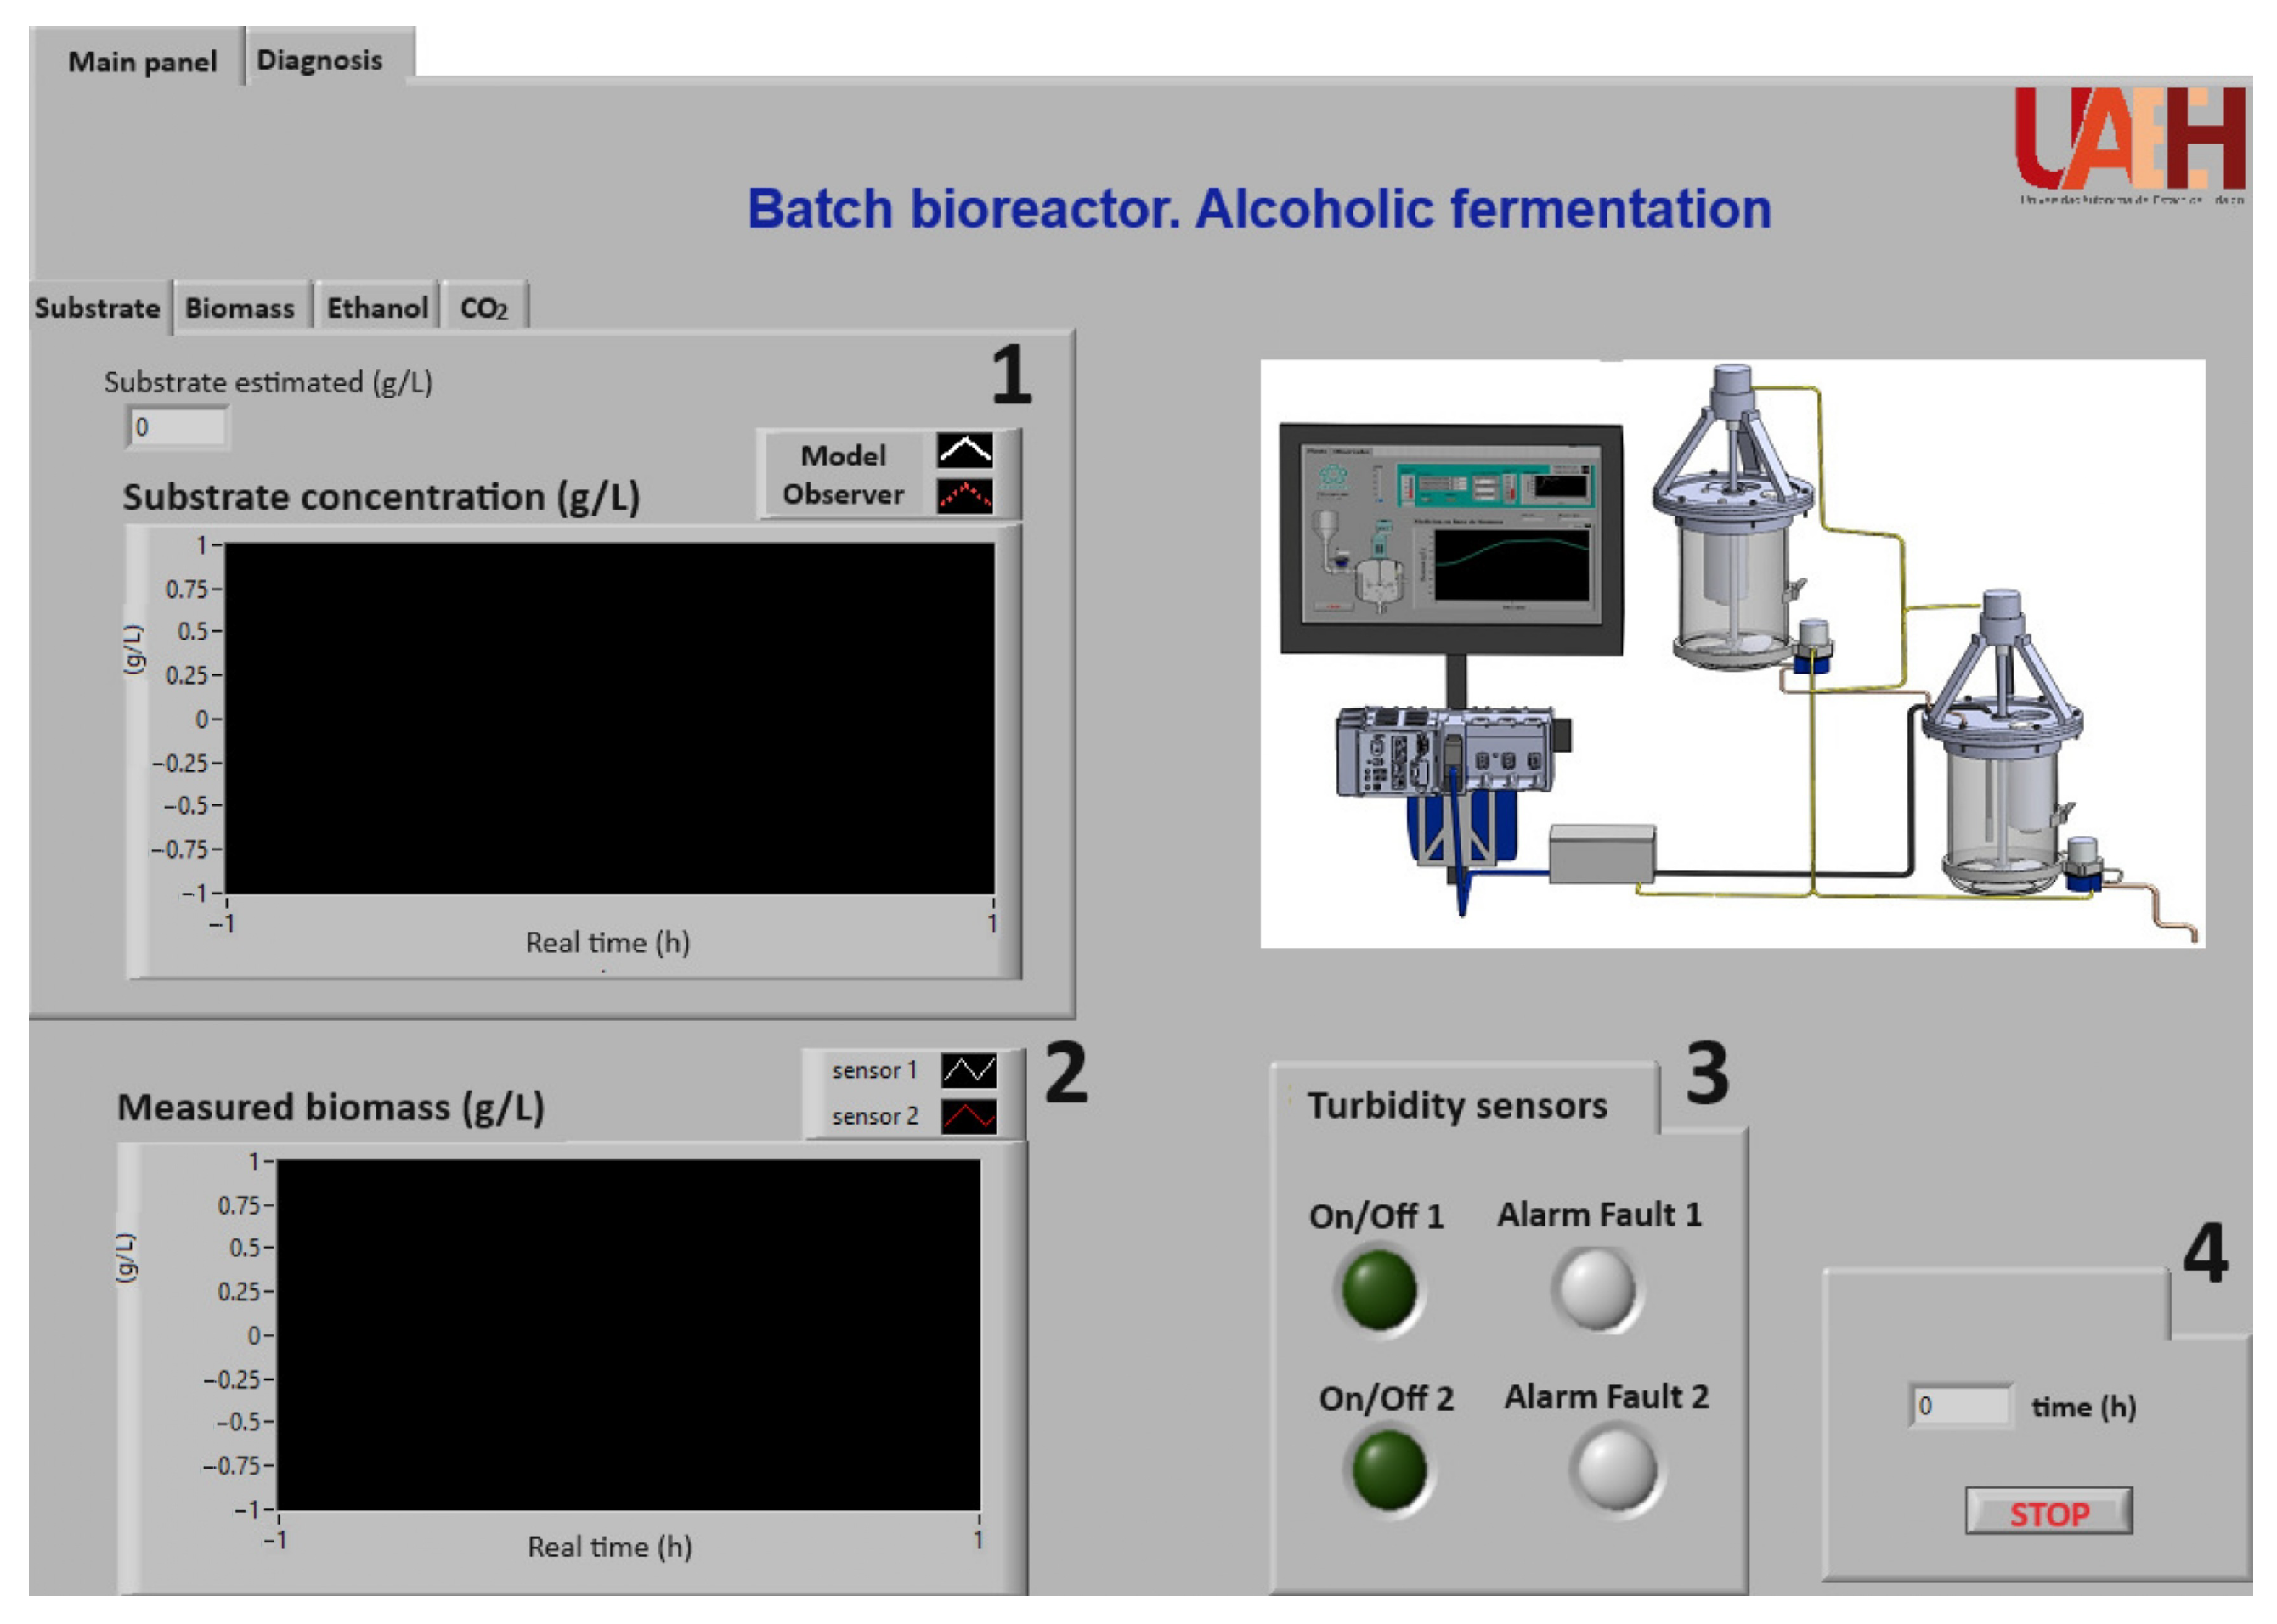Screen dimensions: 2277x1624
Task: Click the Alarm Fault 1 indicator LED
Action: pos(1596,1289)
